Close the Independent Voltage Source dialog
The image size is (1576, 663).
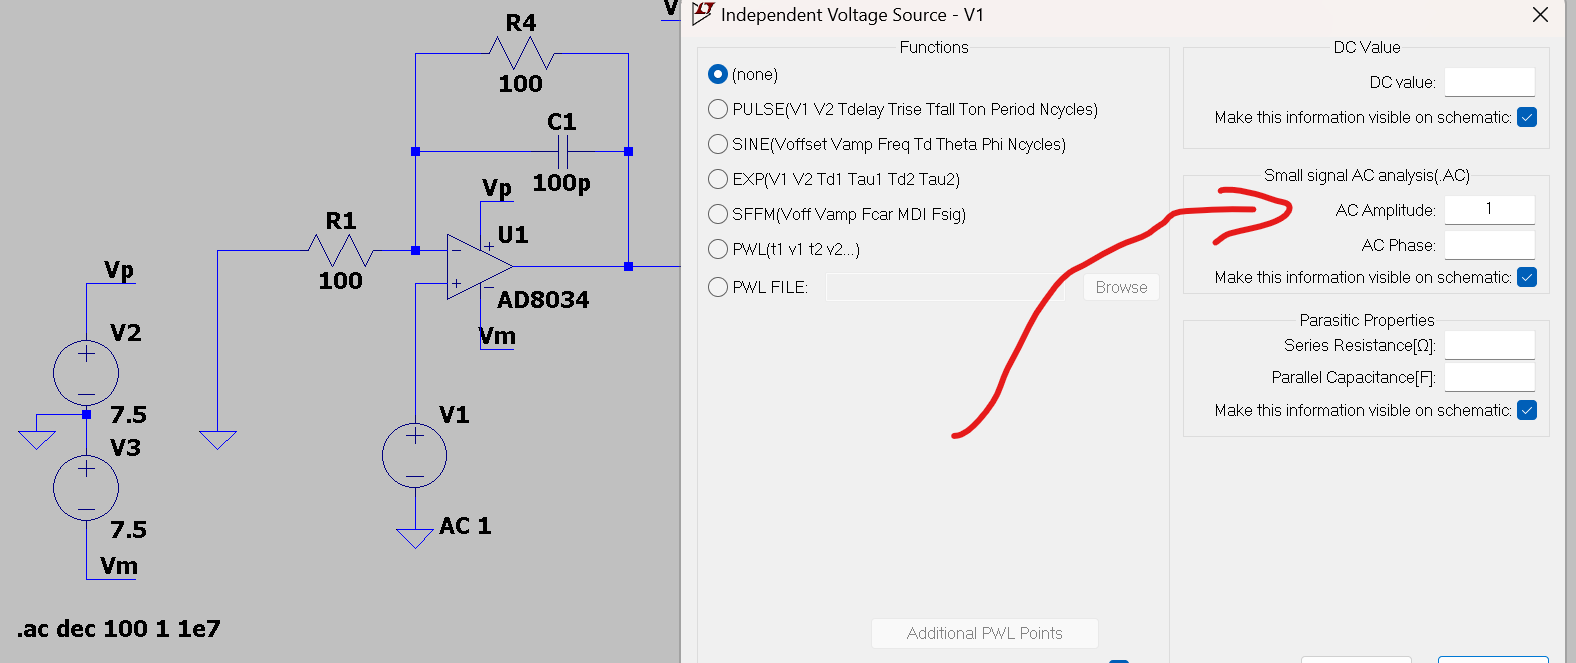[1540, 15]
